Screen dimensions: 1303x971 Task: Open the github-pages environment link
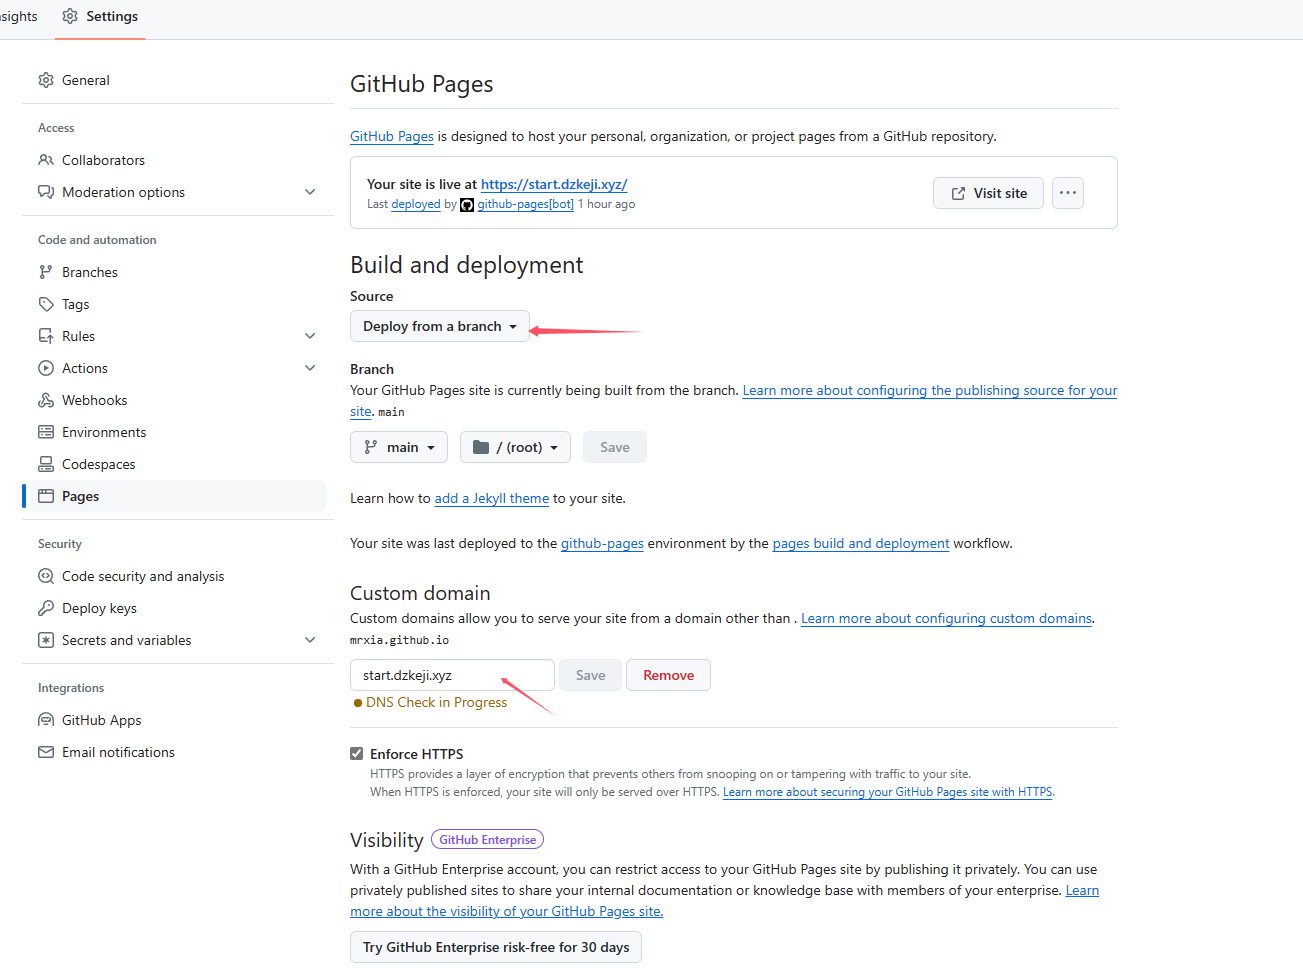(602, 543)
